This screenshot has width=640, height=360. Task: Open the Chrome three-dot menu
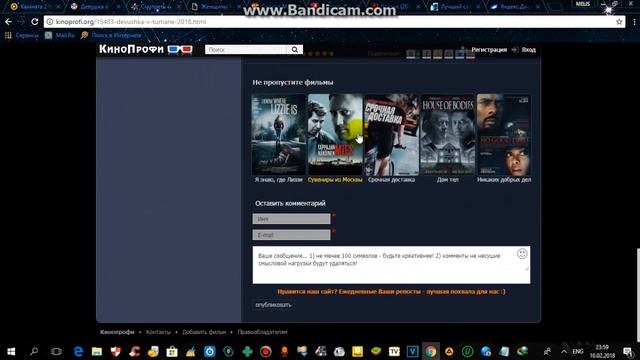[x=634, y=22]
